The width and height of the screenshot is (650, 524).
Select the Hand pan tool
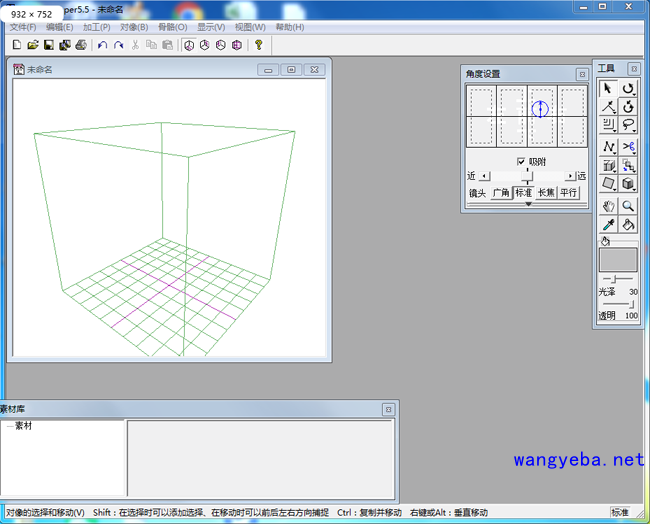[608, 205]
